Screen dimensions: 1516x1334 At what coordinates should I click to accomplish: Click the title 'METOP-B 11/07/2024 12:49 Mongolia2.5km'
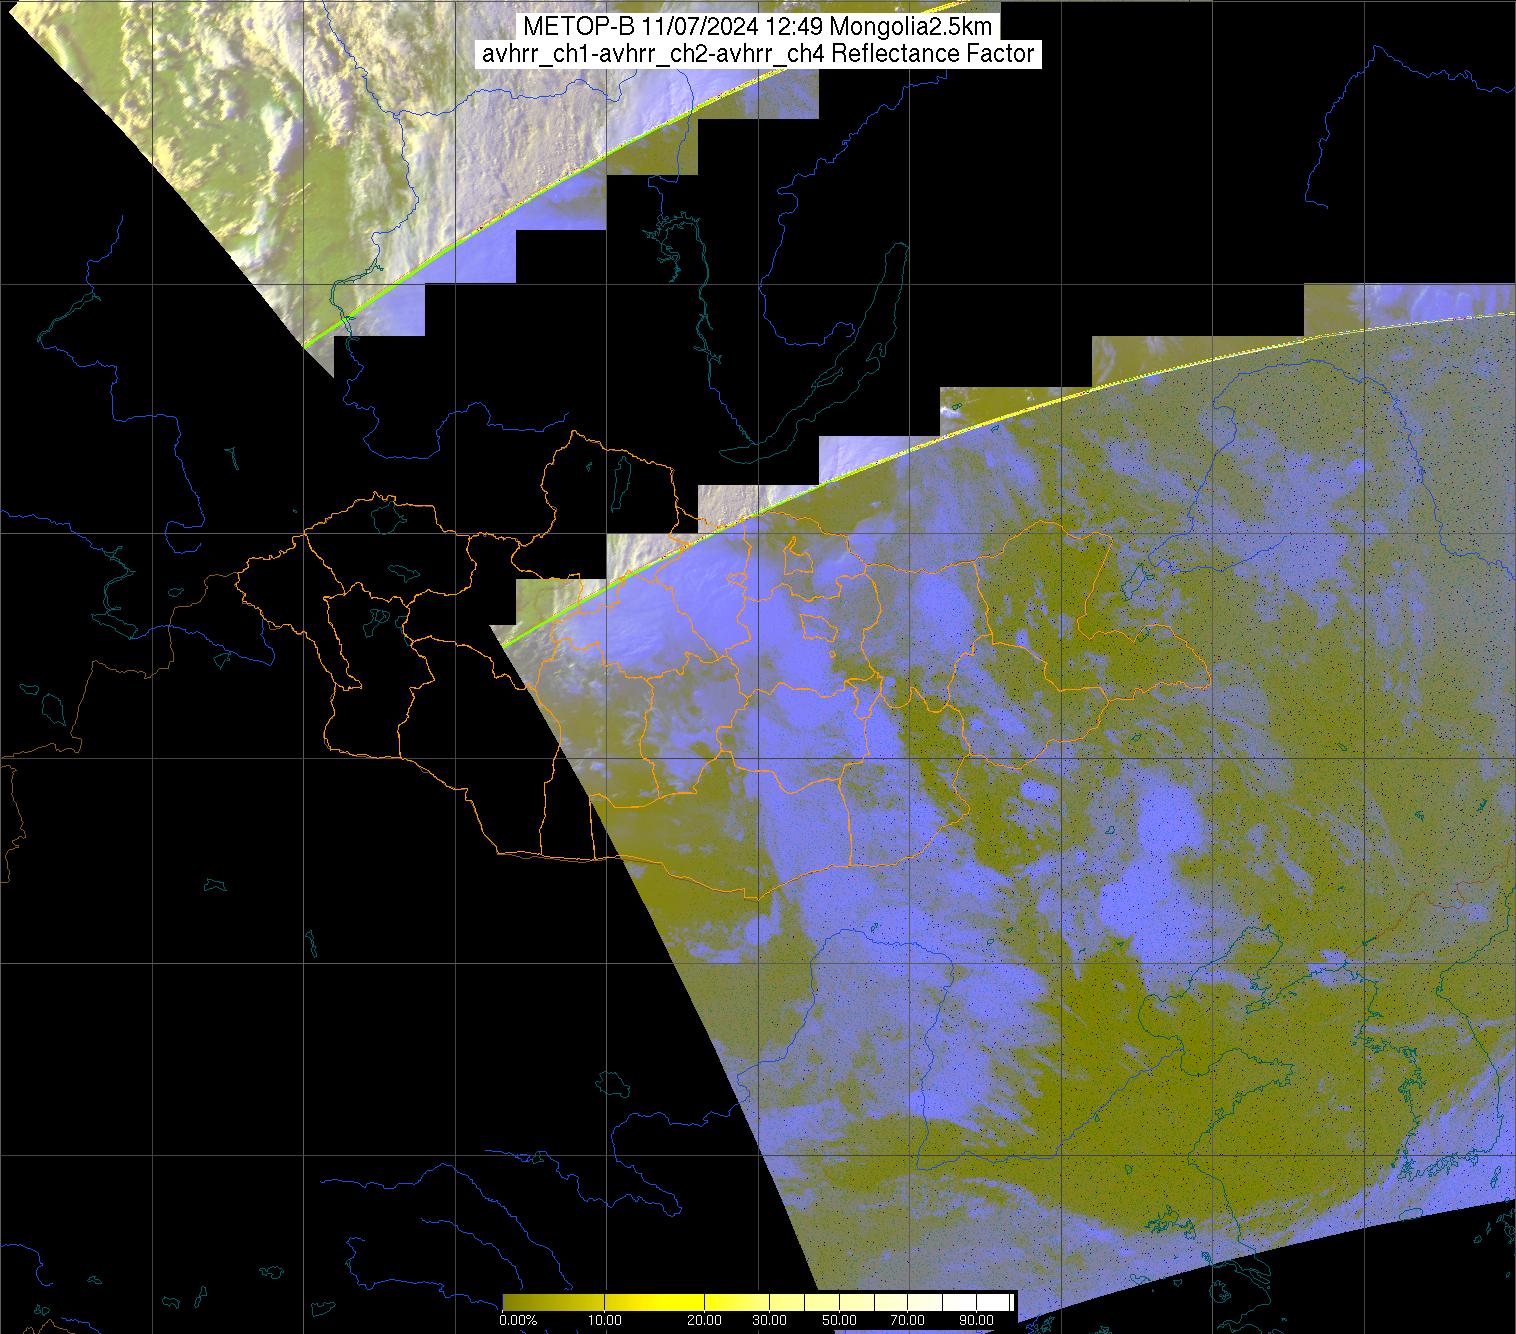(x=757, y=28)
